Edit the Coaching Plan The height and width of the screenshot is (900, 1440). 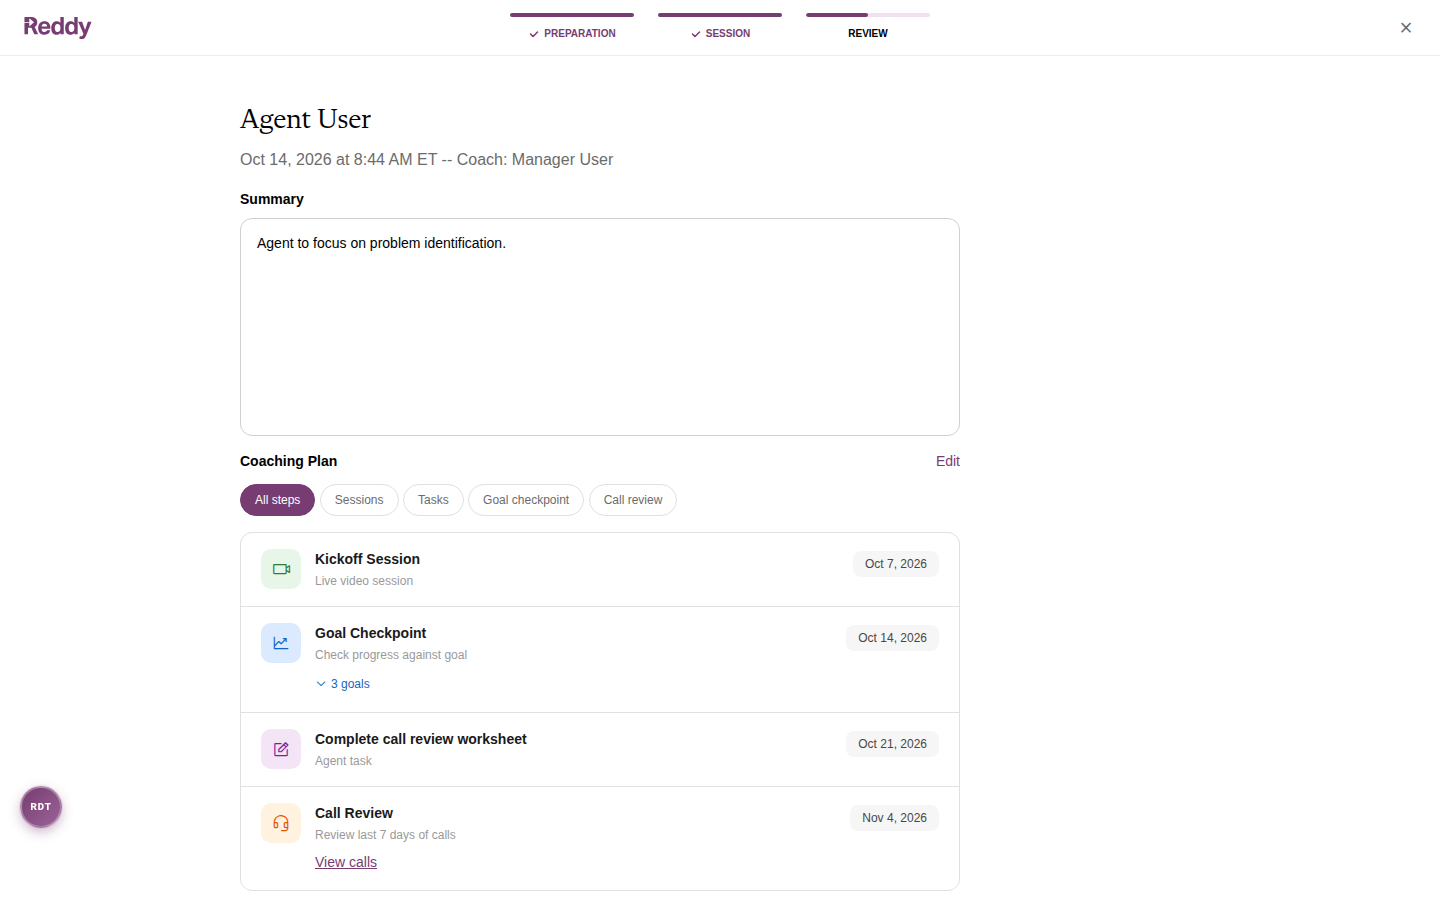pos(948,461)
